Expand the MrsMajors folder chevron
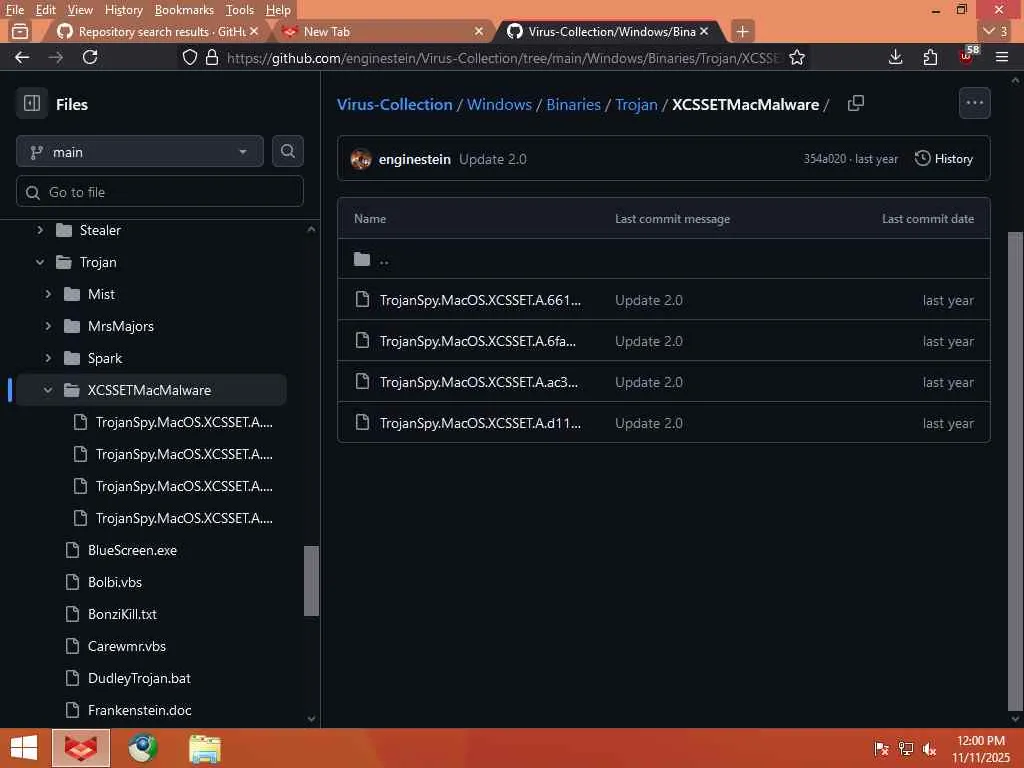The width and height of the screenshot is (1024, 768). pos(48,326)
